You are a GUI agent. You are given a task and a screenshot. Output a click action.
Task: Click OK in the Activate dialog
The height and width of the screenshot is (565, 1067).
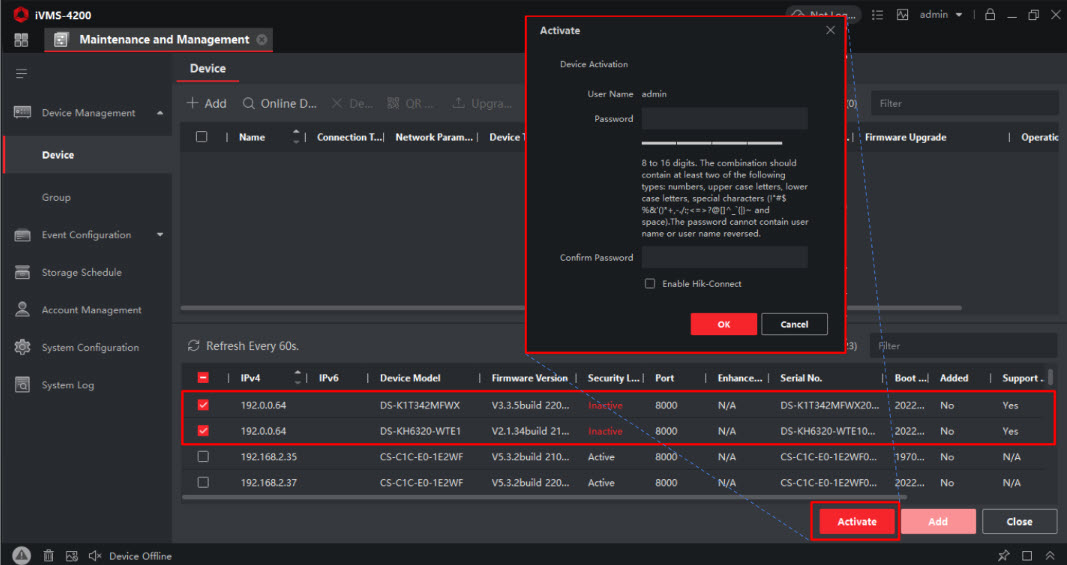tap(723, 324)
